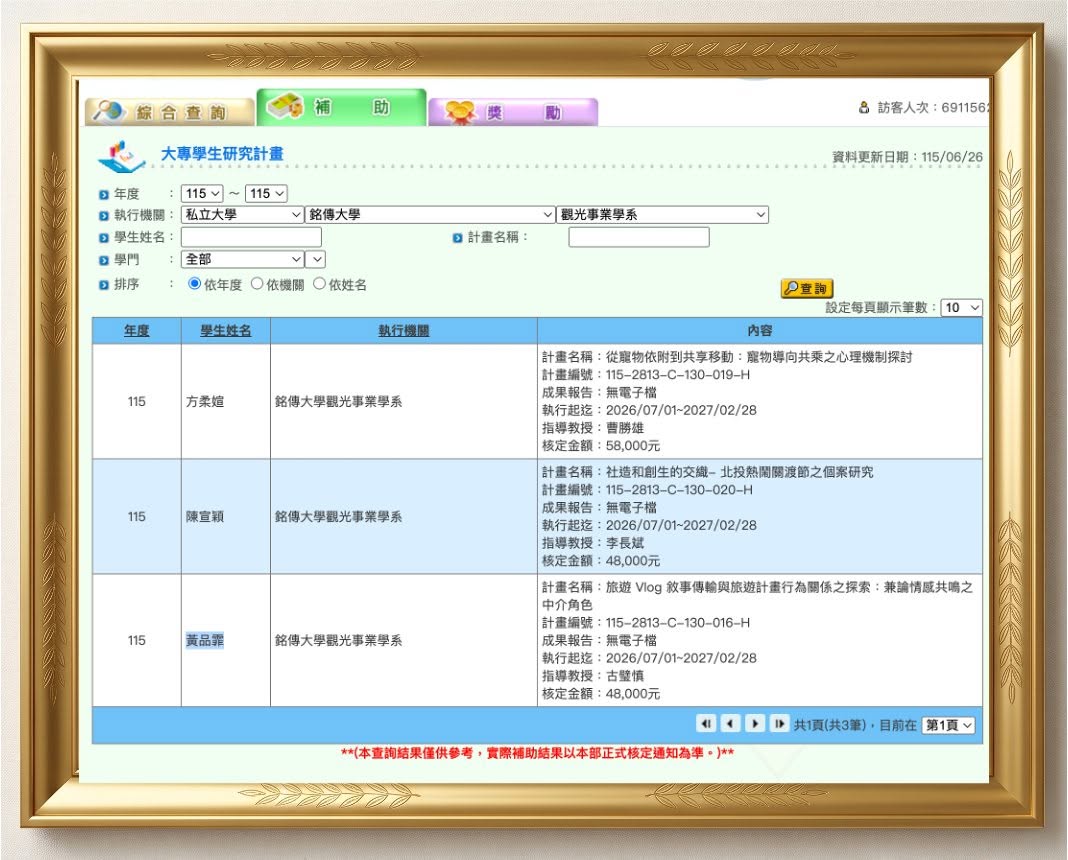Screen dimensions: 1068x860
Task: Click the medal icon on 獎勵 tab
Action: tap(460, 112)
